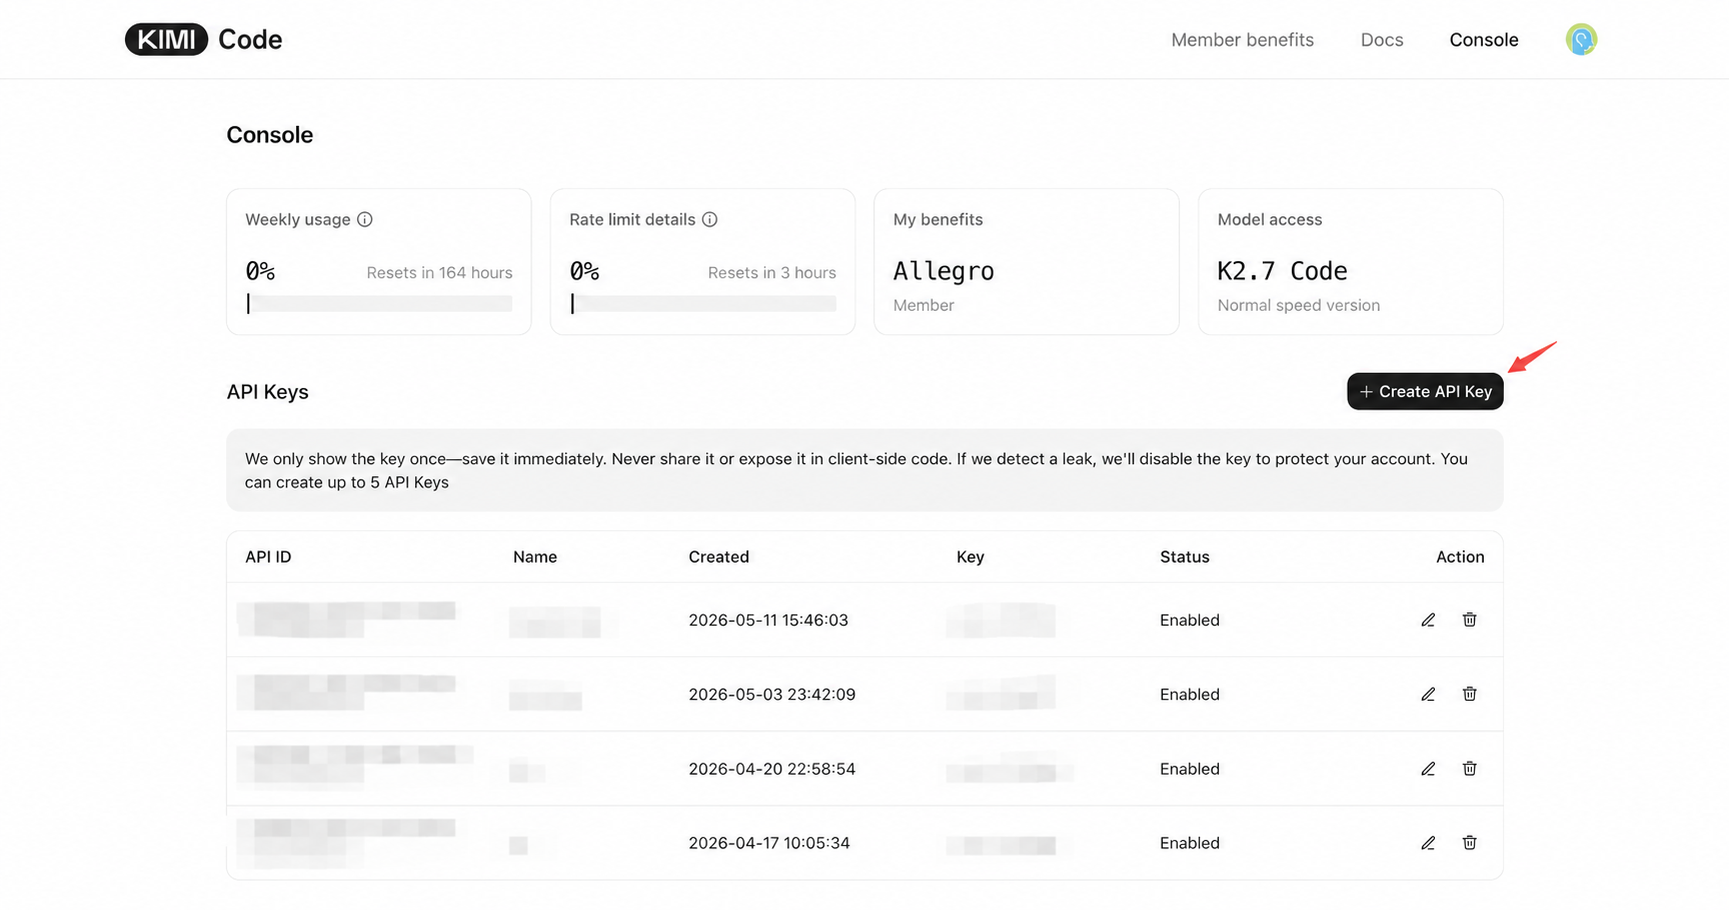Select Console in top navigation
This screenshot has width=1729, height=910.
click(1484, 40)
